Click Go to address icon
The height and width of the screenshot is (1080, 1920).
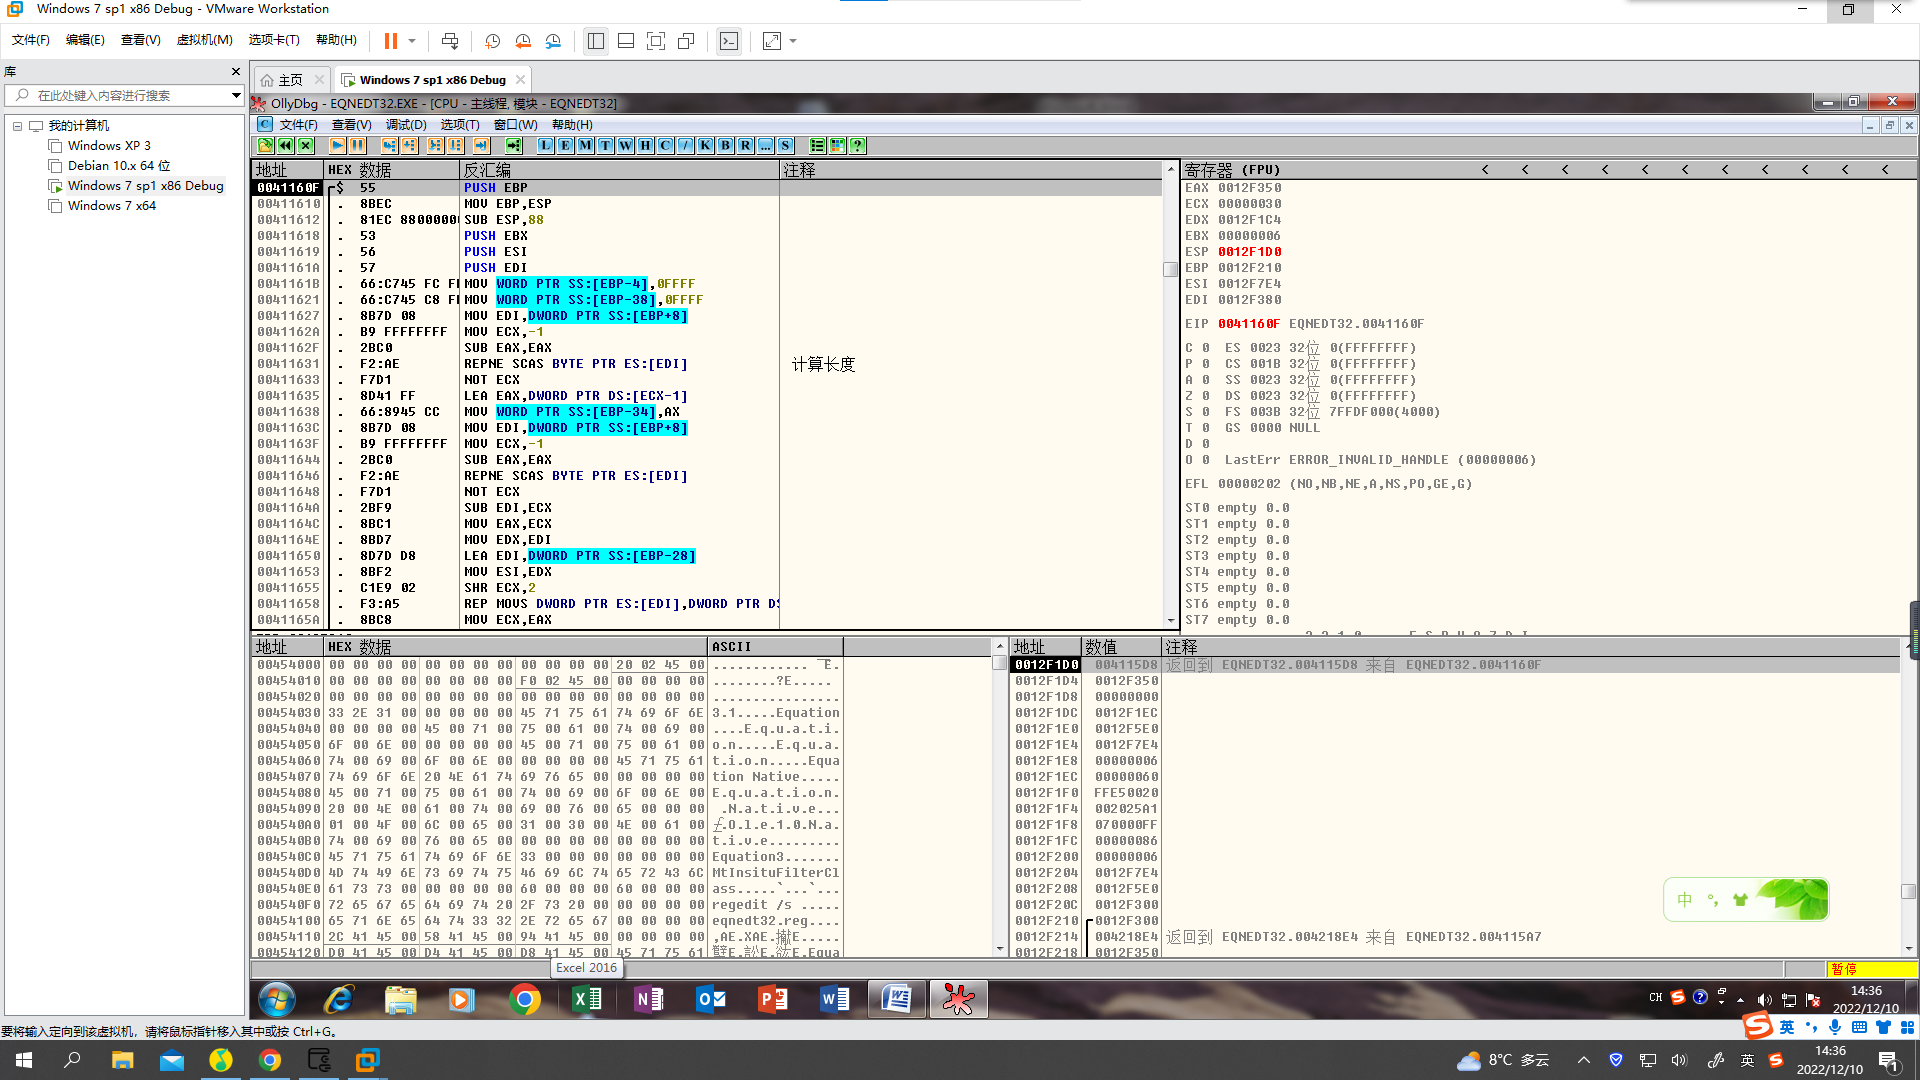click(513, 146)
